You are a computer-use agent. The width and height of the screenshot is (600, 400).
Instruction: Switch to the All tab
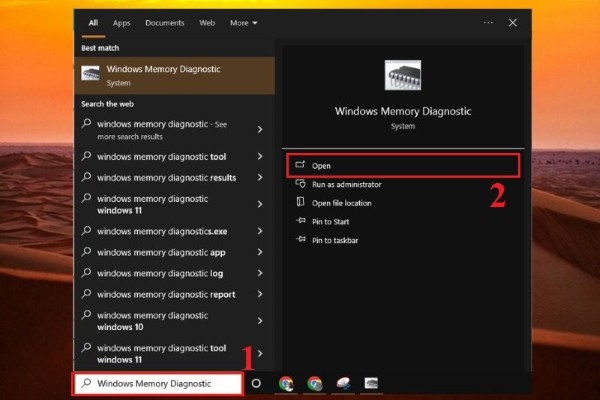(93, 23)
